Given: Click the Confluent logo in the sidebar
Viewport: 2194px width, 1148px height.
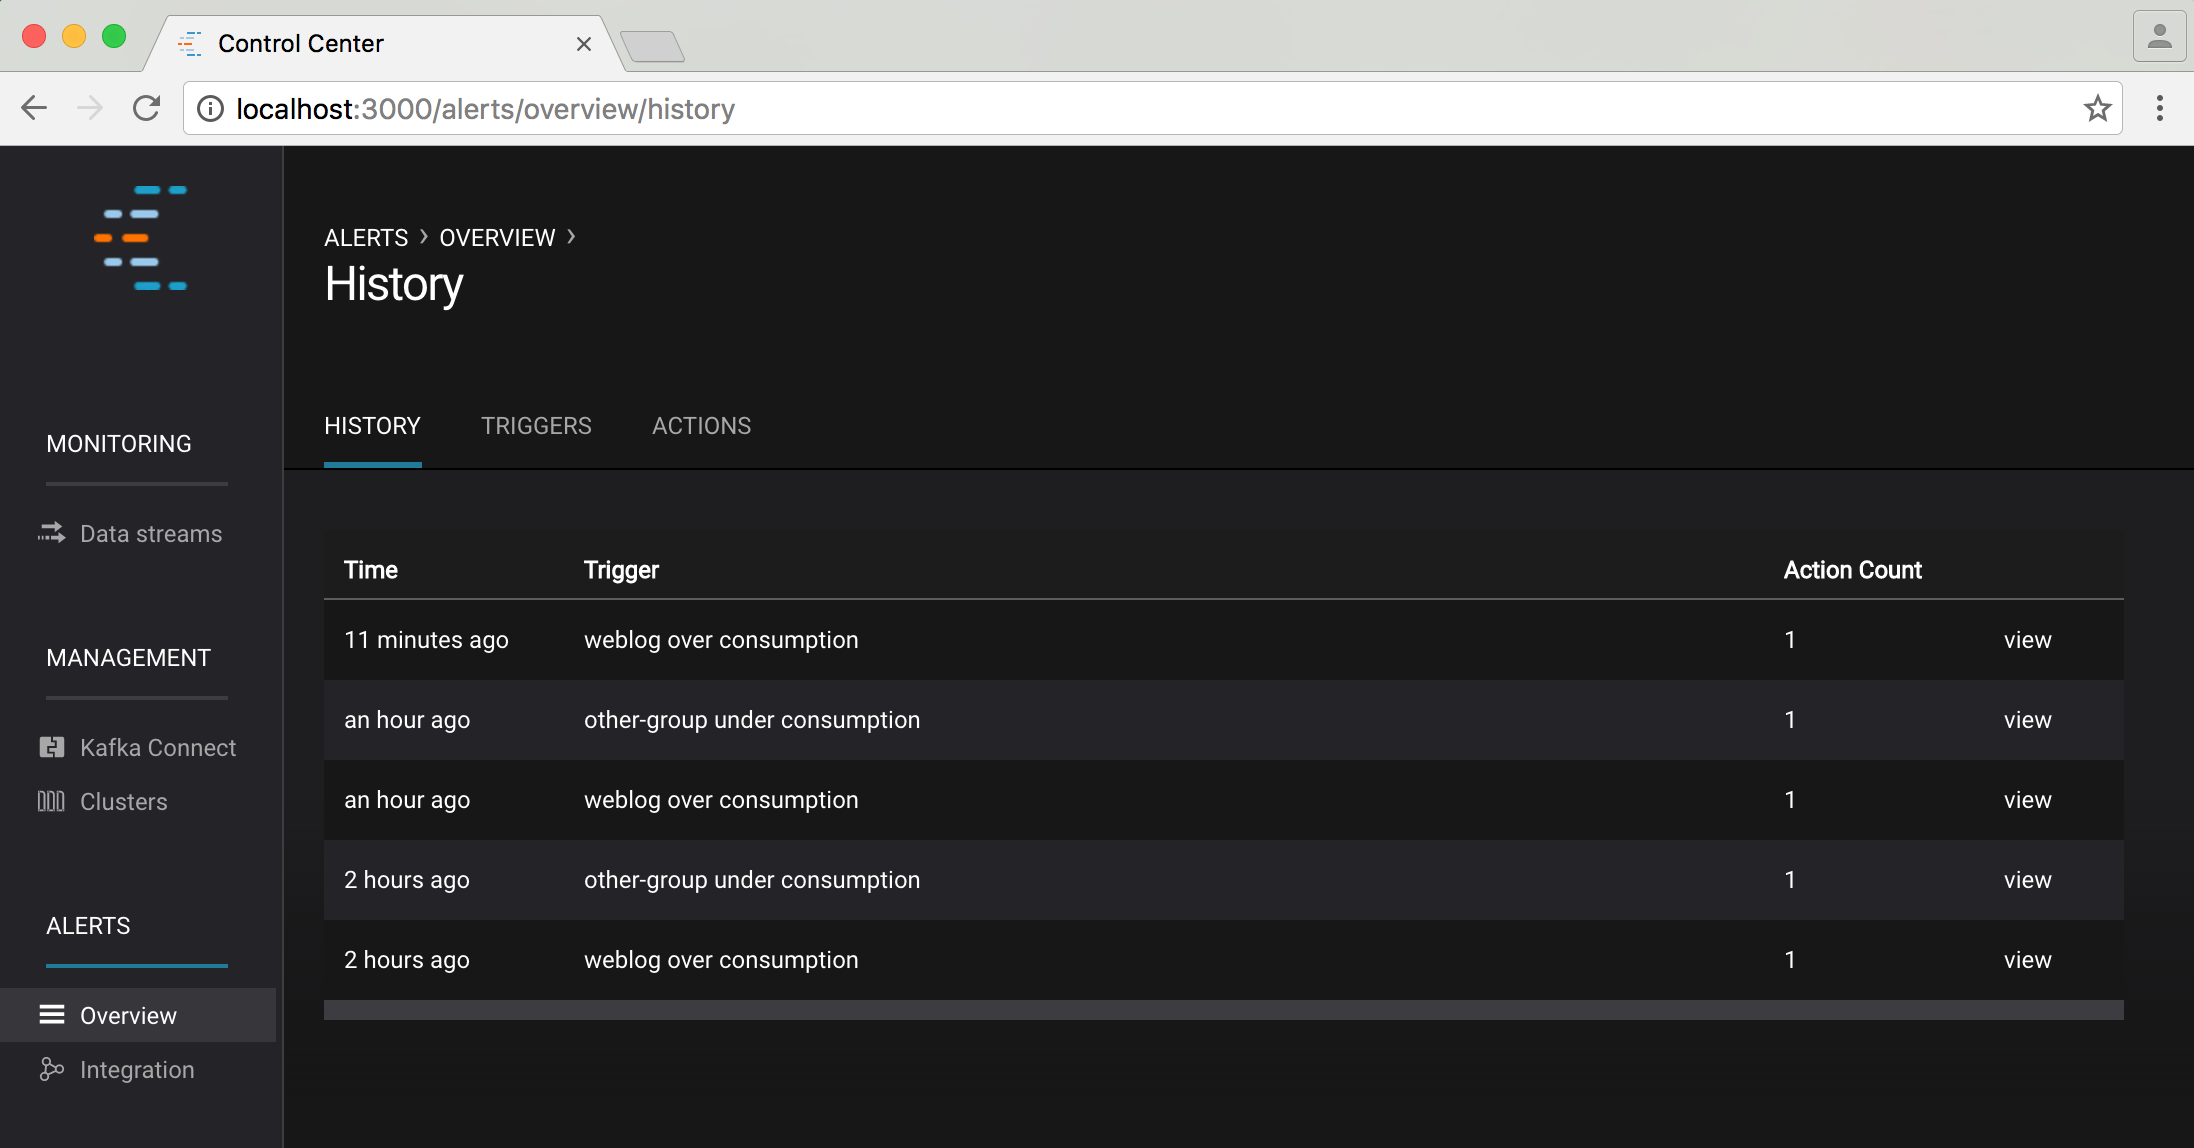Looking at the screenshot, I should (141, 238).
